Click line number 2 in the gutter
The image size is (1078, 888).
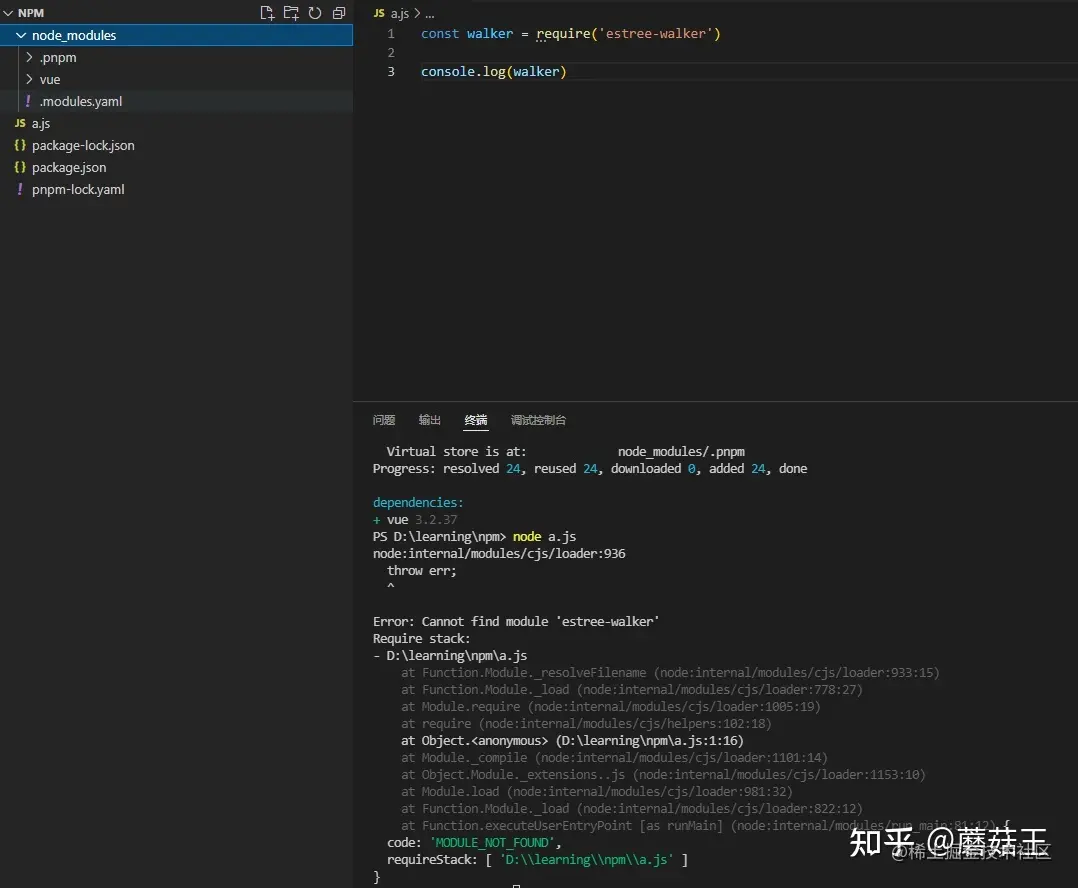(390, 53)
